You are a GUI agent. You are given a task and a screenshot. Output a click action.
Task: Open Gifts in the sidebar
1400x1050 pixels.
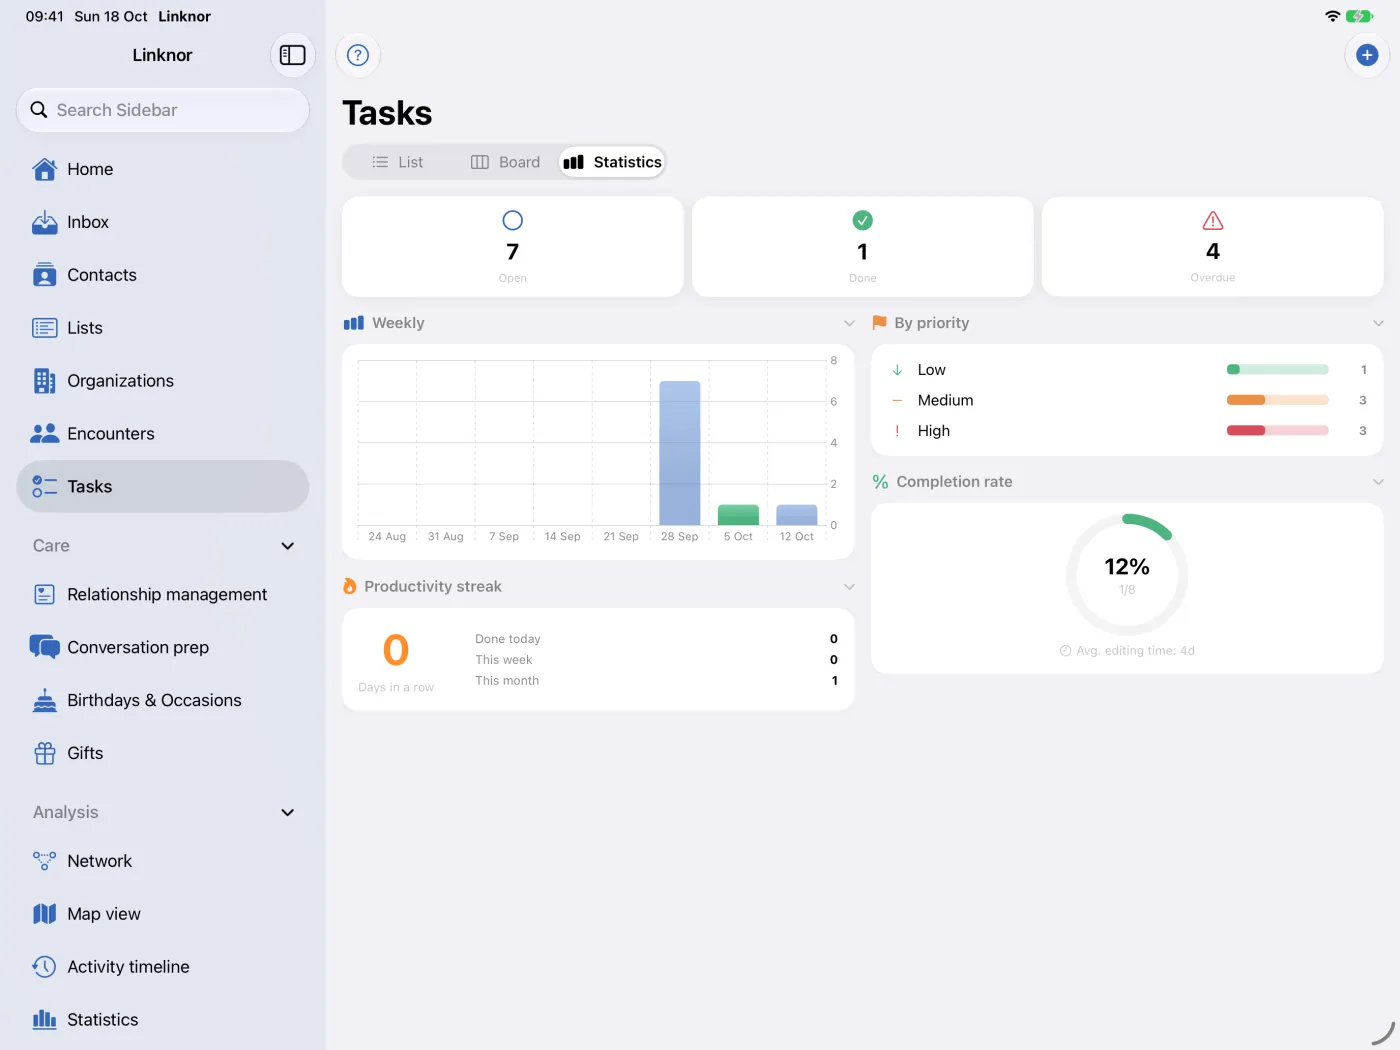(x=163, y=753)
